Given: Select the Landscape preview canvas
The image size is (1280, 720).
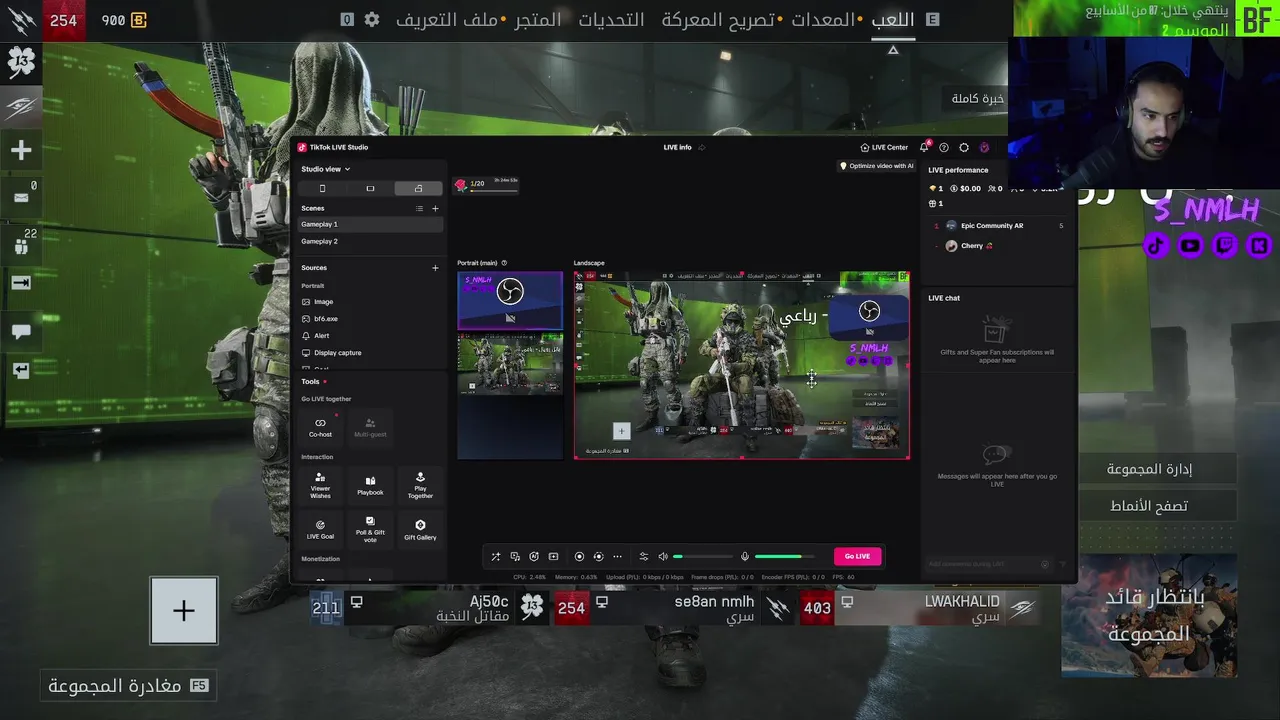Looking at the screenshot, I should (742, 365).
